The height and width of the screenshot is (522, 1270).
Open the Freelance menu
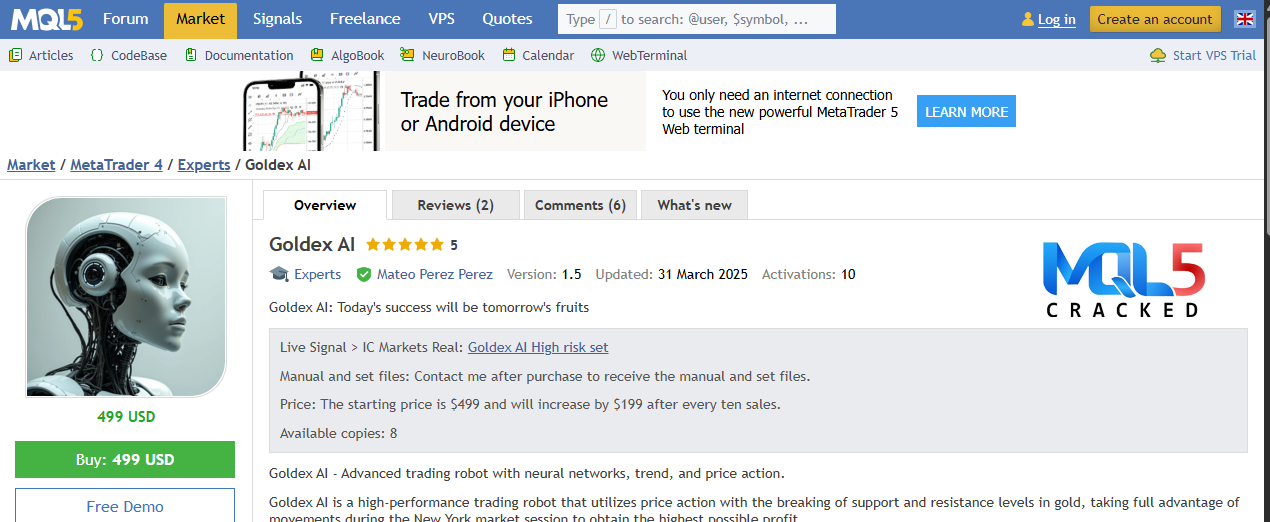pyautogui.click(x=365, y=19)
